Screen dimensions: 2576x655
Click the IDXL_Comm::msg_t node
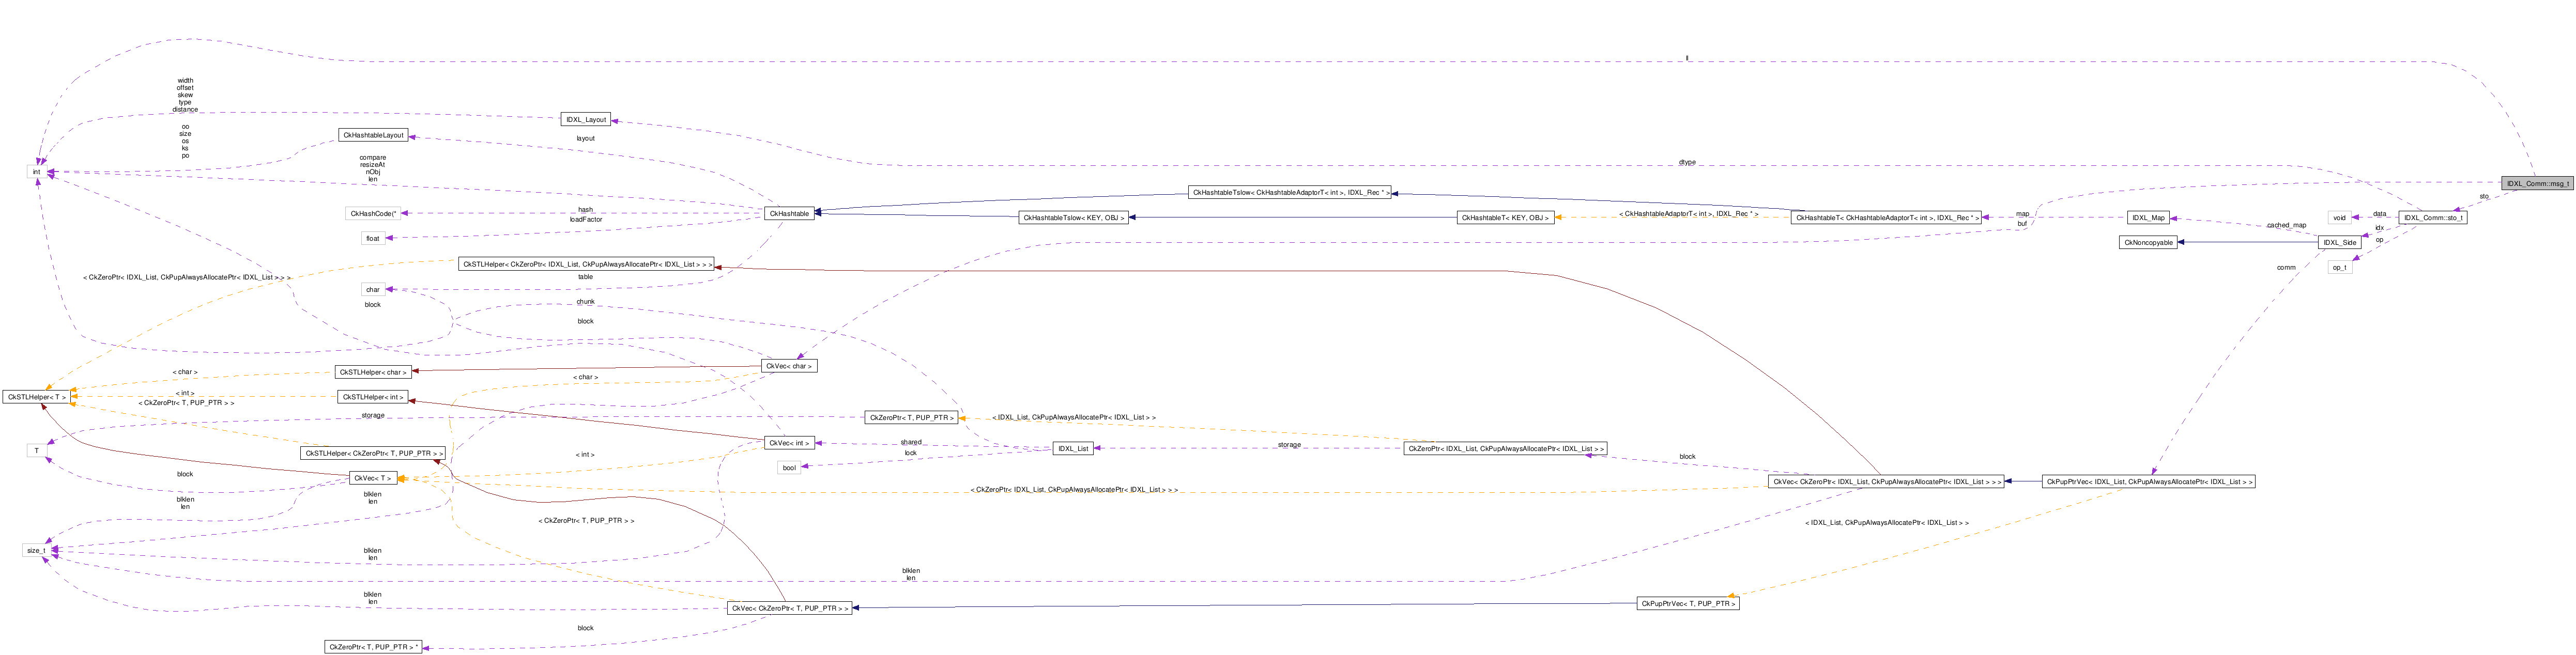[2536, 184]
